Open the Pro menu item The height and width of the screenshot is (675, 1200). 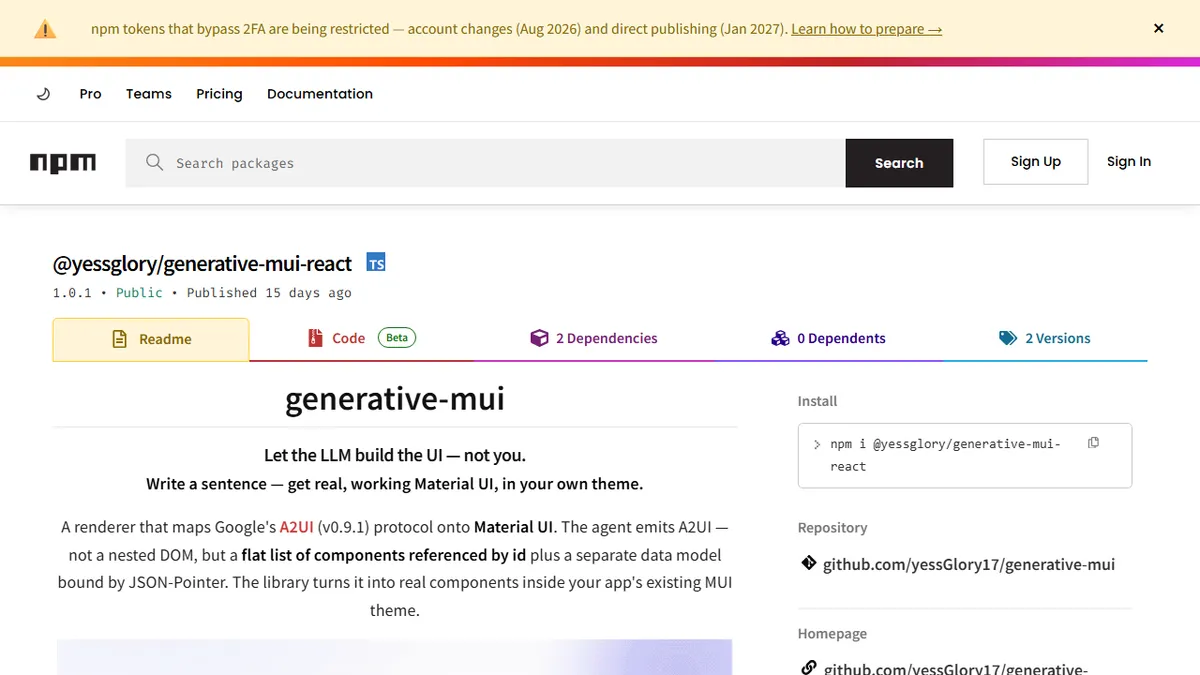[x=91, y=94]
